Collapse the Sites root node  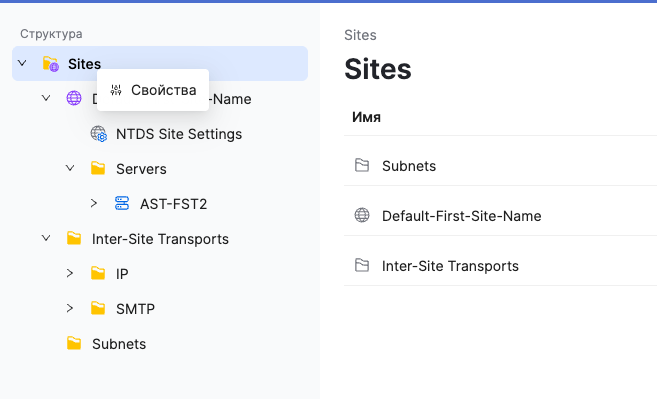[22, 63]
